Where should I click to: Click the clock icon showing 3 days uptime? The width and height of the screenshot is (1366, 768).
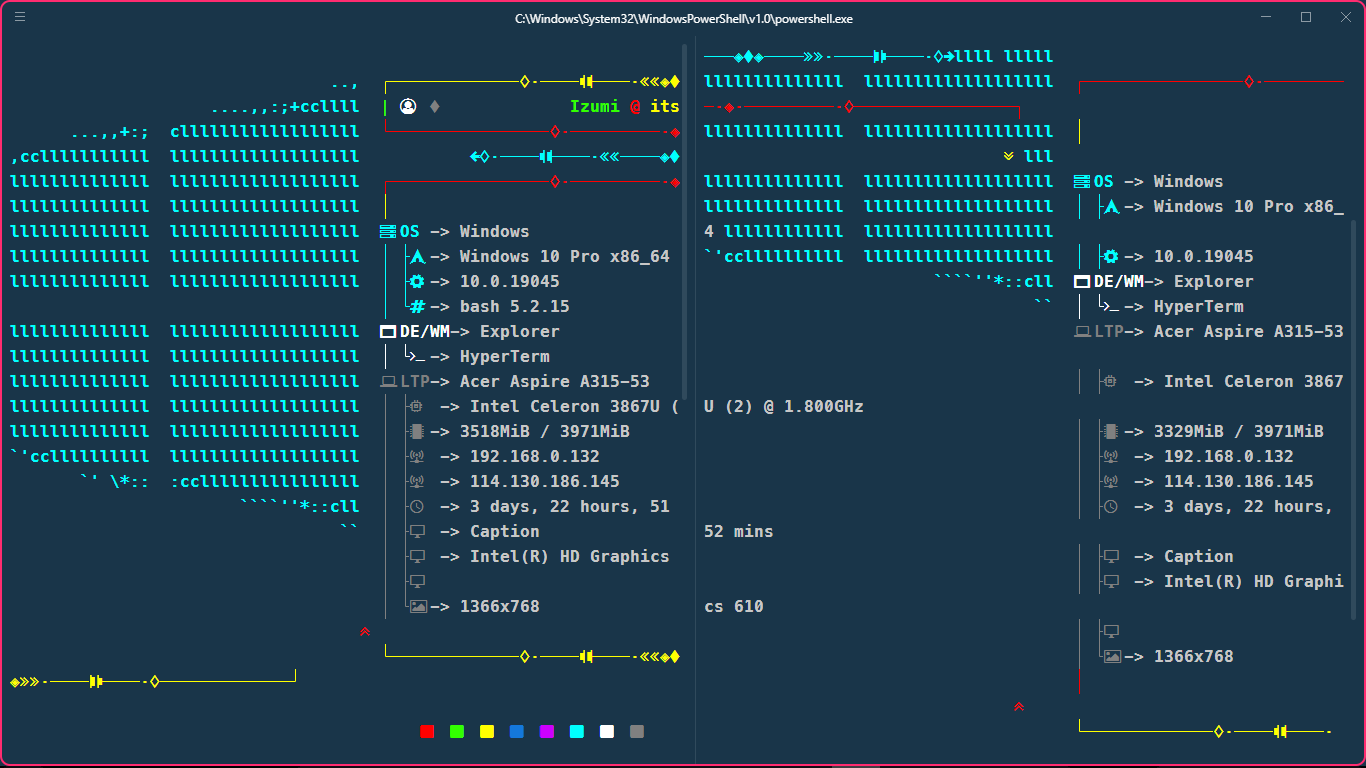418,506
